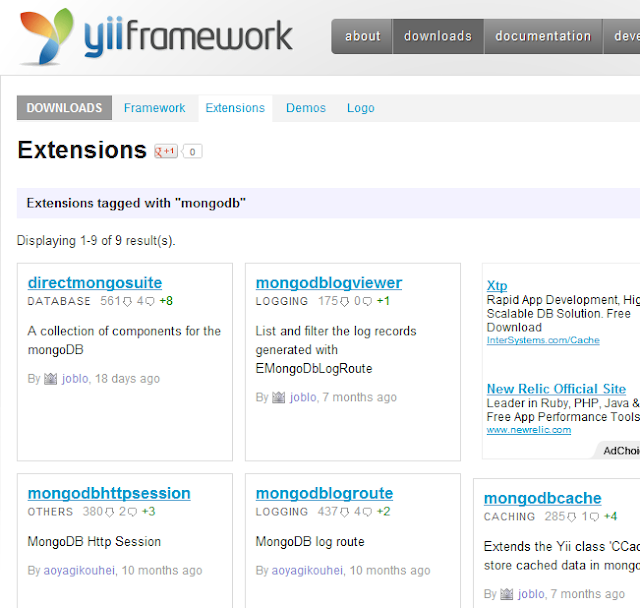Click the Xtp ad link

pos(497,286)
